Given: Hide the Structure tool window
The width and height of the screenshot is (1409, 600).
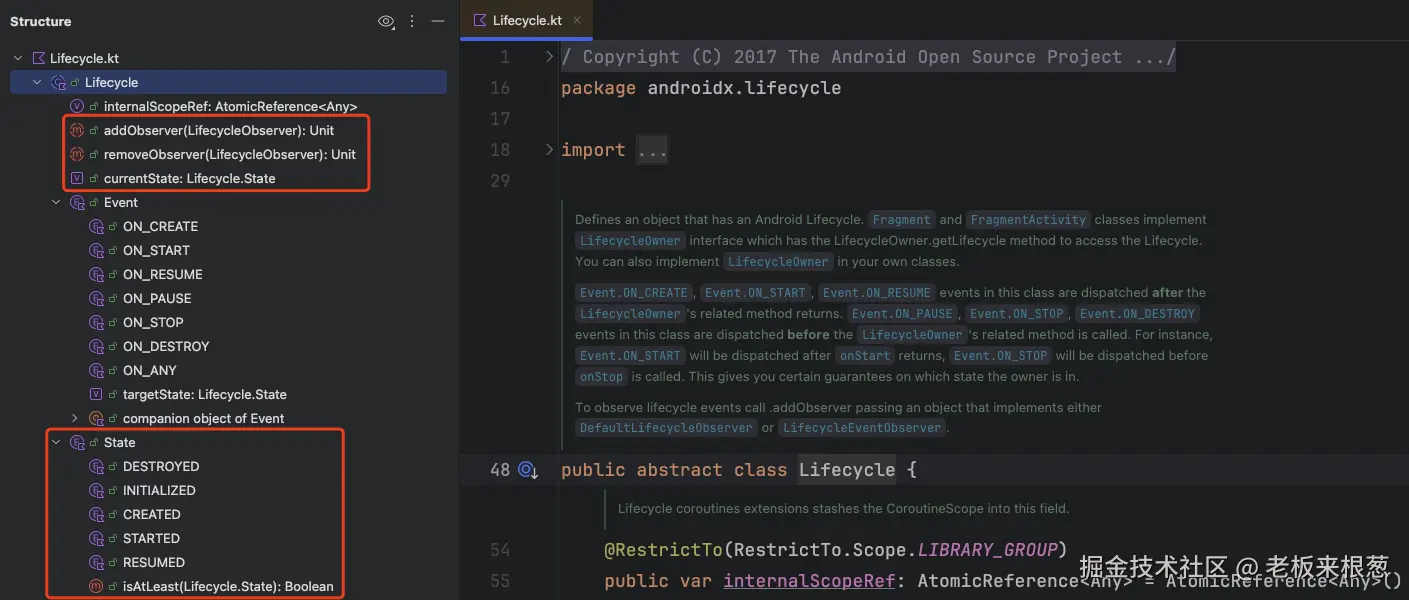Looking at the screenshot, I should point(438,21).
